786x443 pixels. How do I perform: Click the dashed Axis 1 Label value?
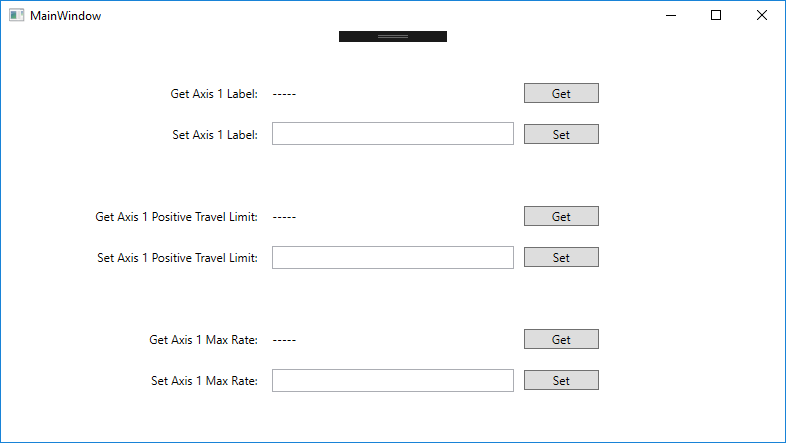click(x=284, y=94)
